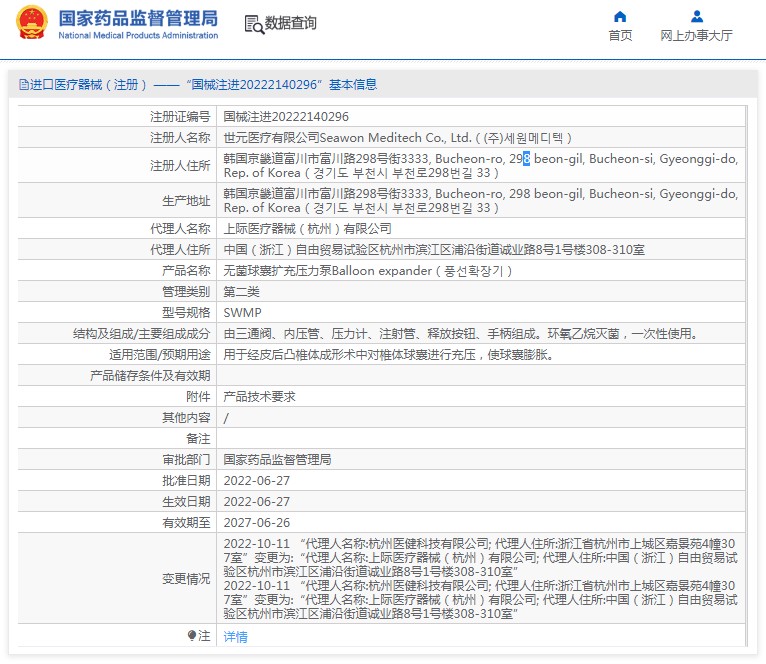766x664 pixels.
Task: Click the 第二类 management category value
Action: click(x=241, y=291)
